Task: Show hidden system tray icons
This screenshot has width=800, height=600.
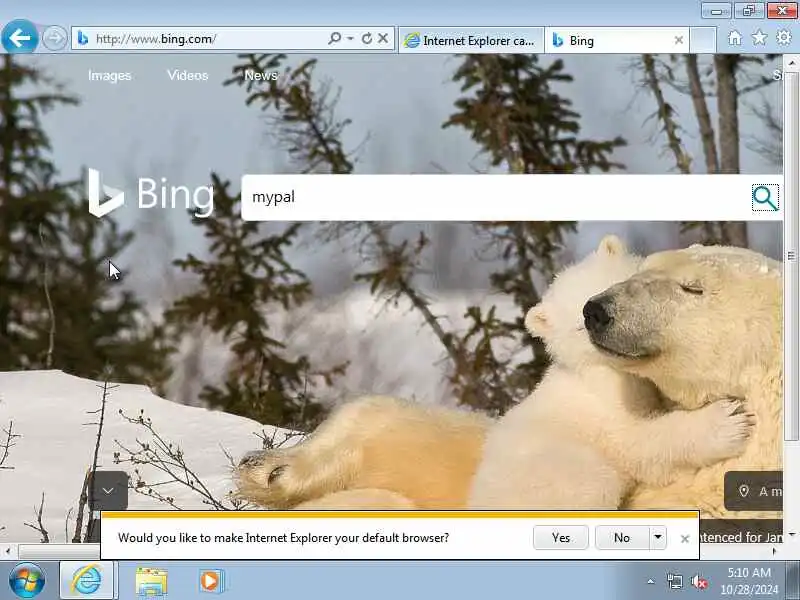Action: [651, 581]
